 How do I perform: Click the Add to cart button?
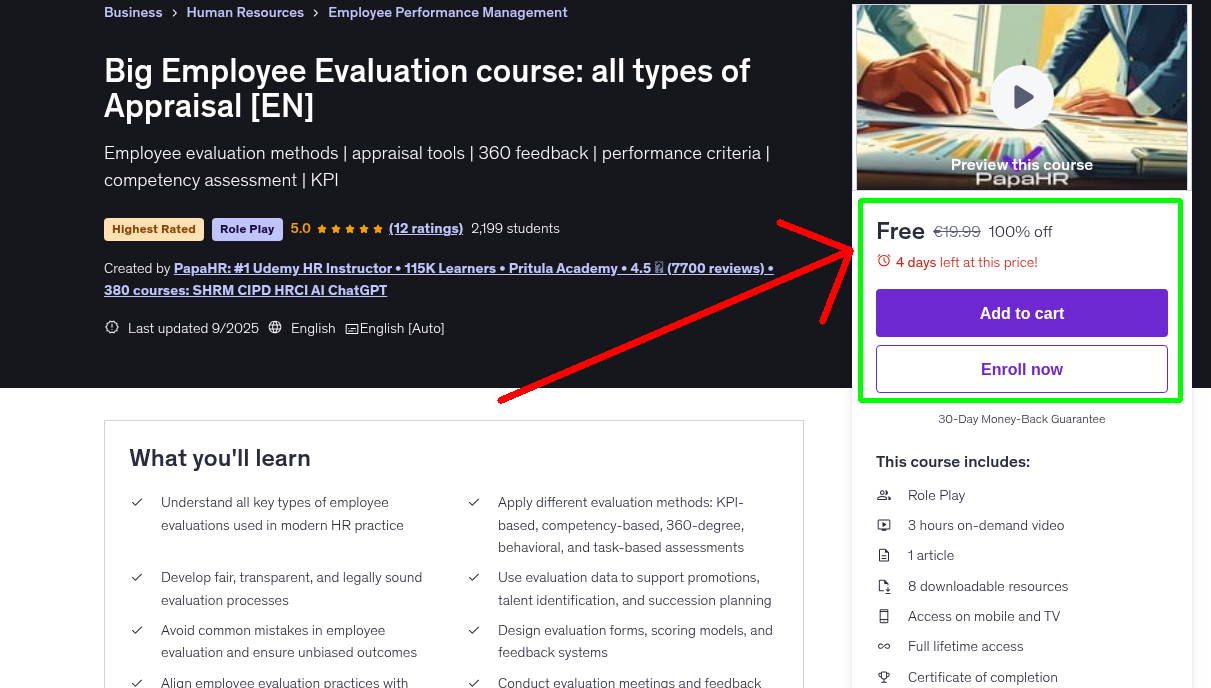pyautogui.click(x=1021, y=313)
